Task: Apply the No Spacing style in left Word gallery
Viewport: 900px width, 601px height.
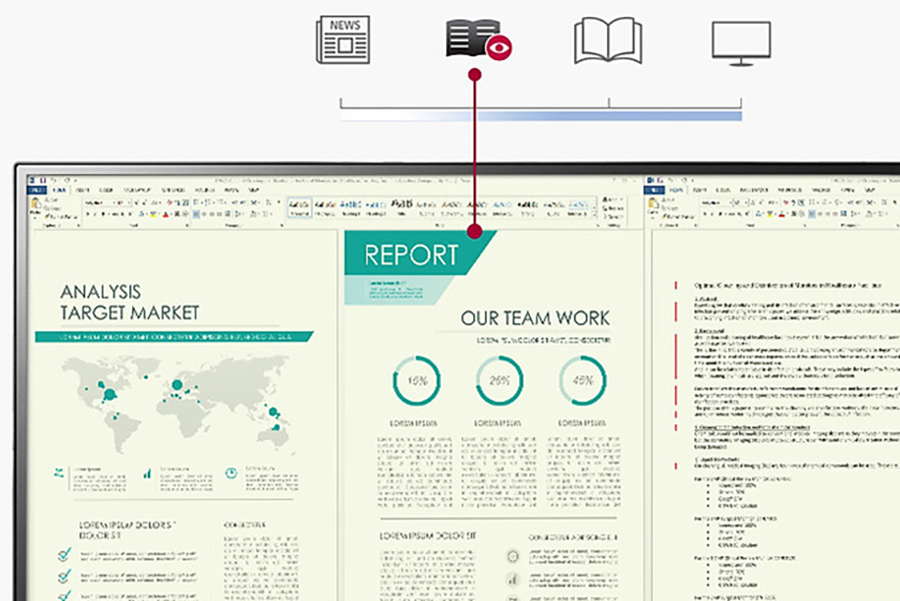Action: coord(325,208)
